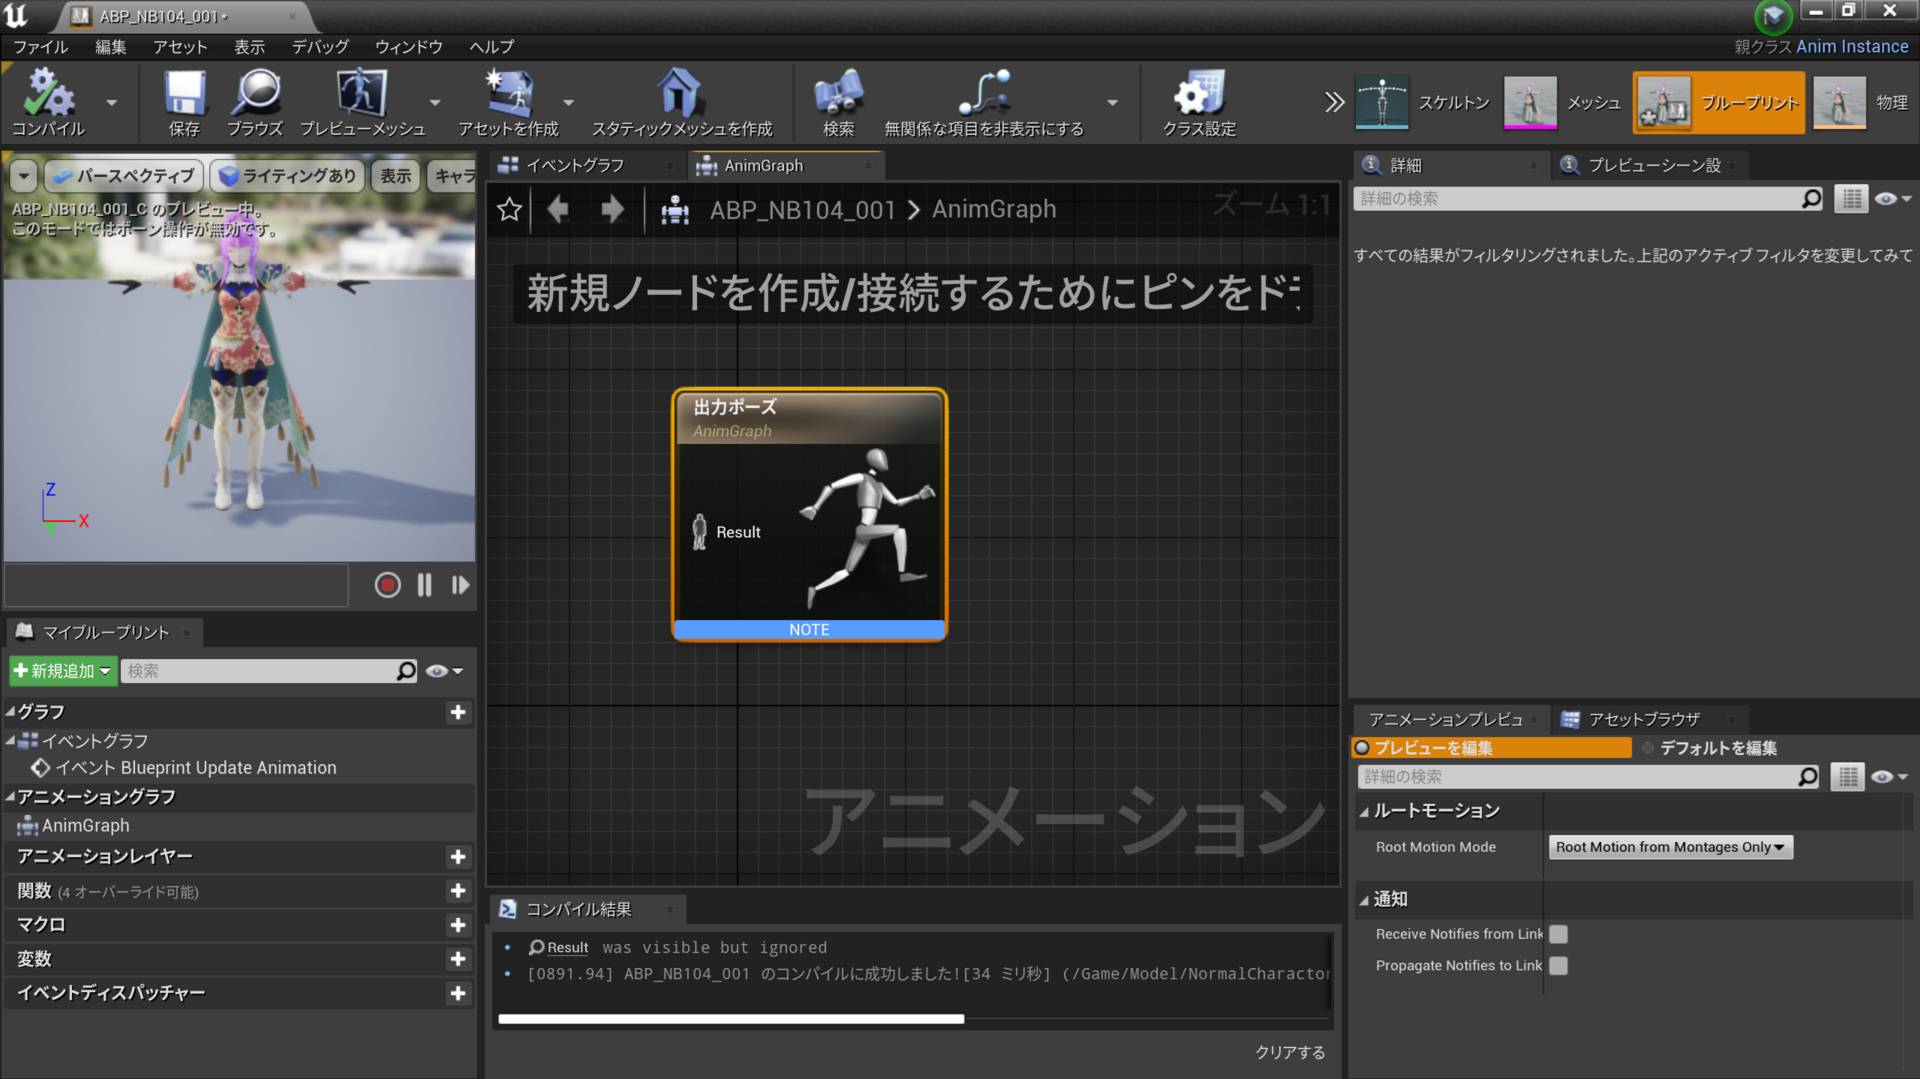The width and height of the screenshot is (1920, 1079).
Task: Open the Create Asset dropdown arrow
Action: pos(569,102)
